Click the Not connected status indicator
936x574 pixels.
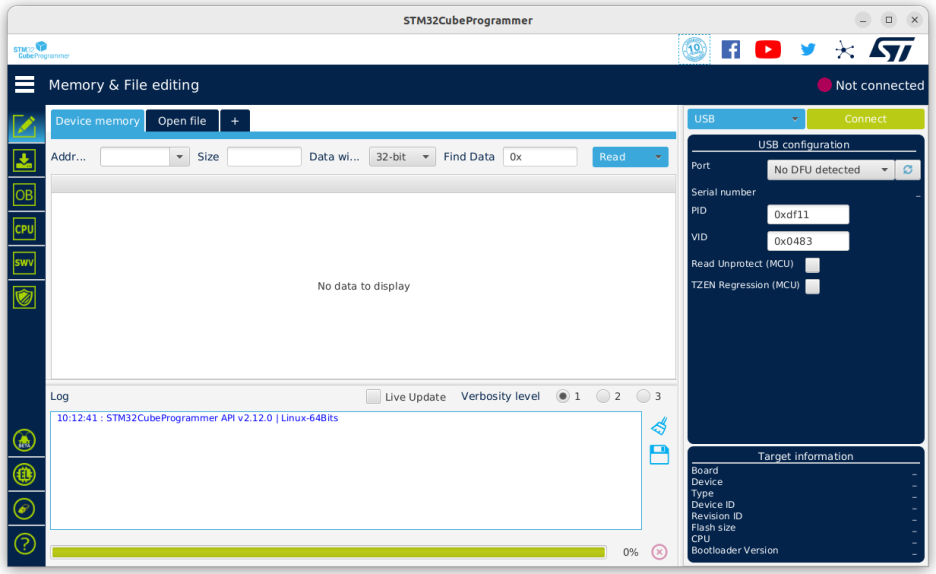(870, 85)
